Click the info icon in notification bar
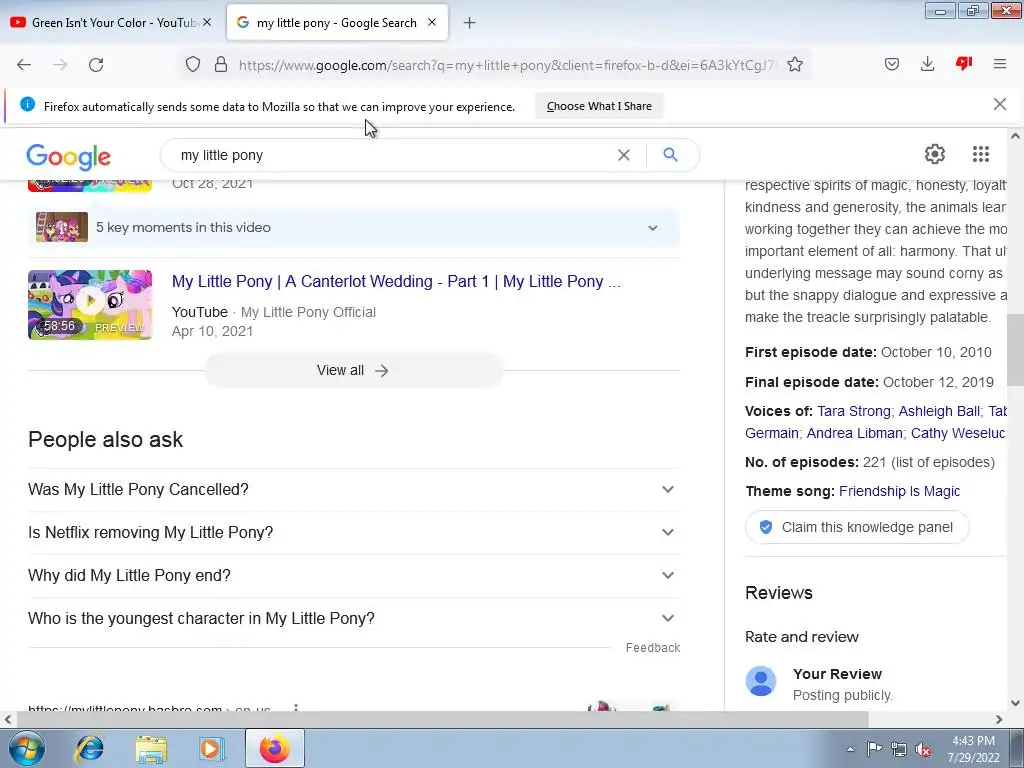The width and height of the screenshot is (1024, 768). click(27, 104)
